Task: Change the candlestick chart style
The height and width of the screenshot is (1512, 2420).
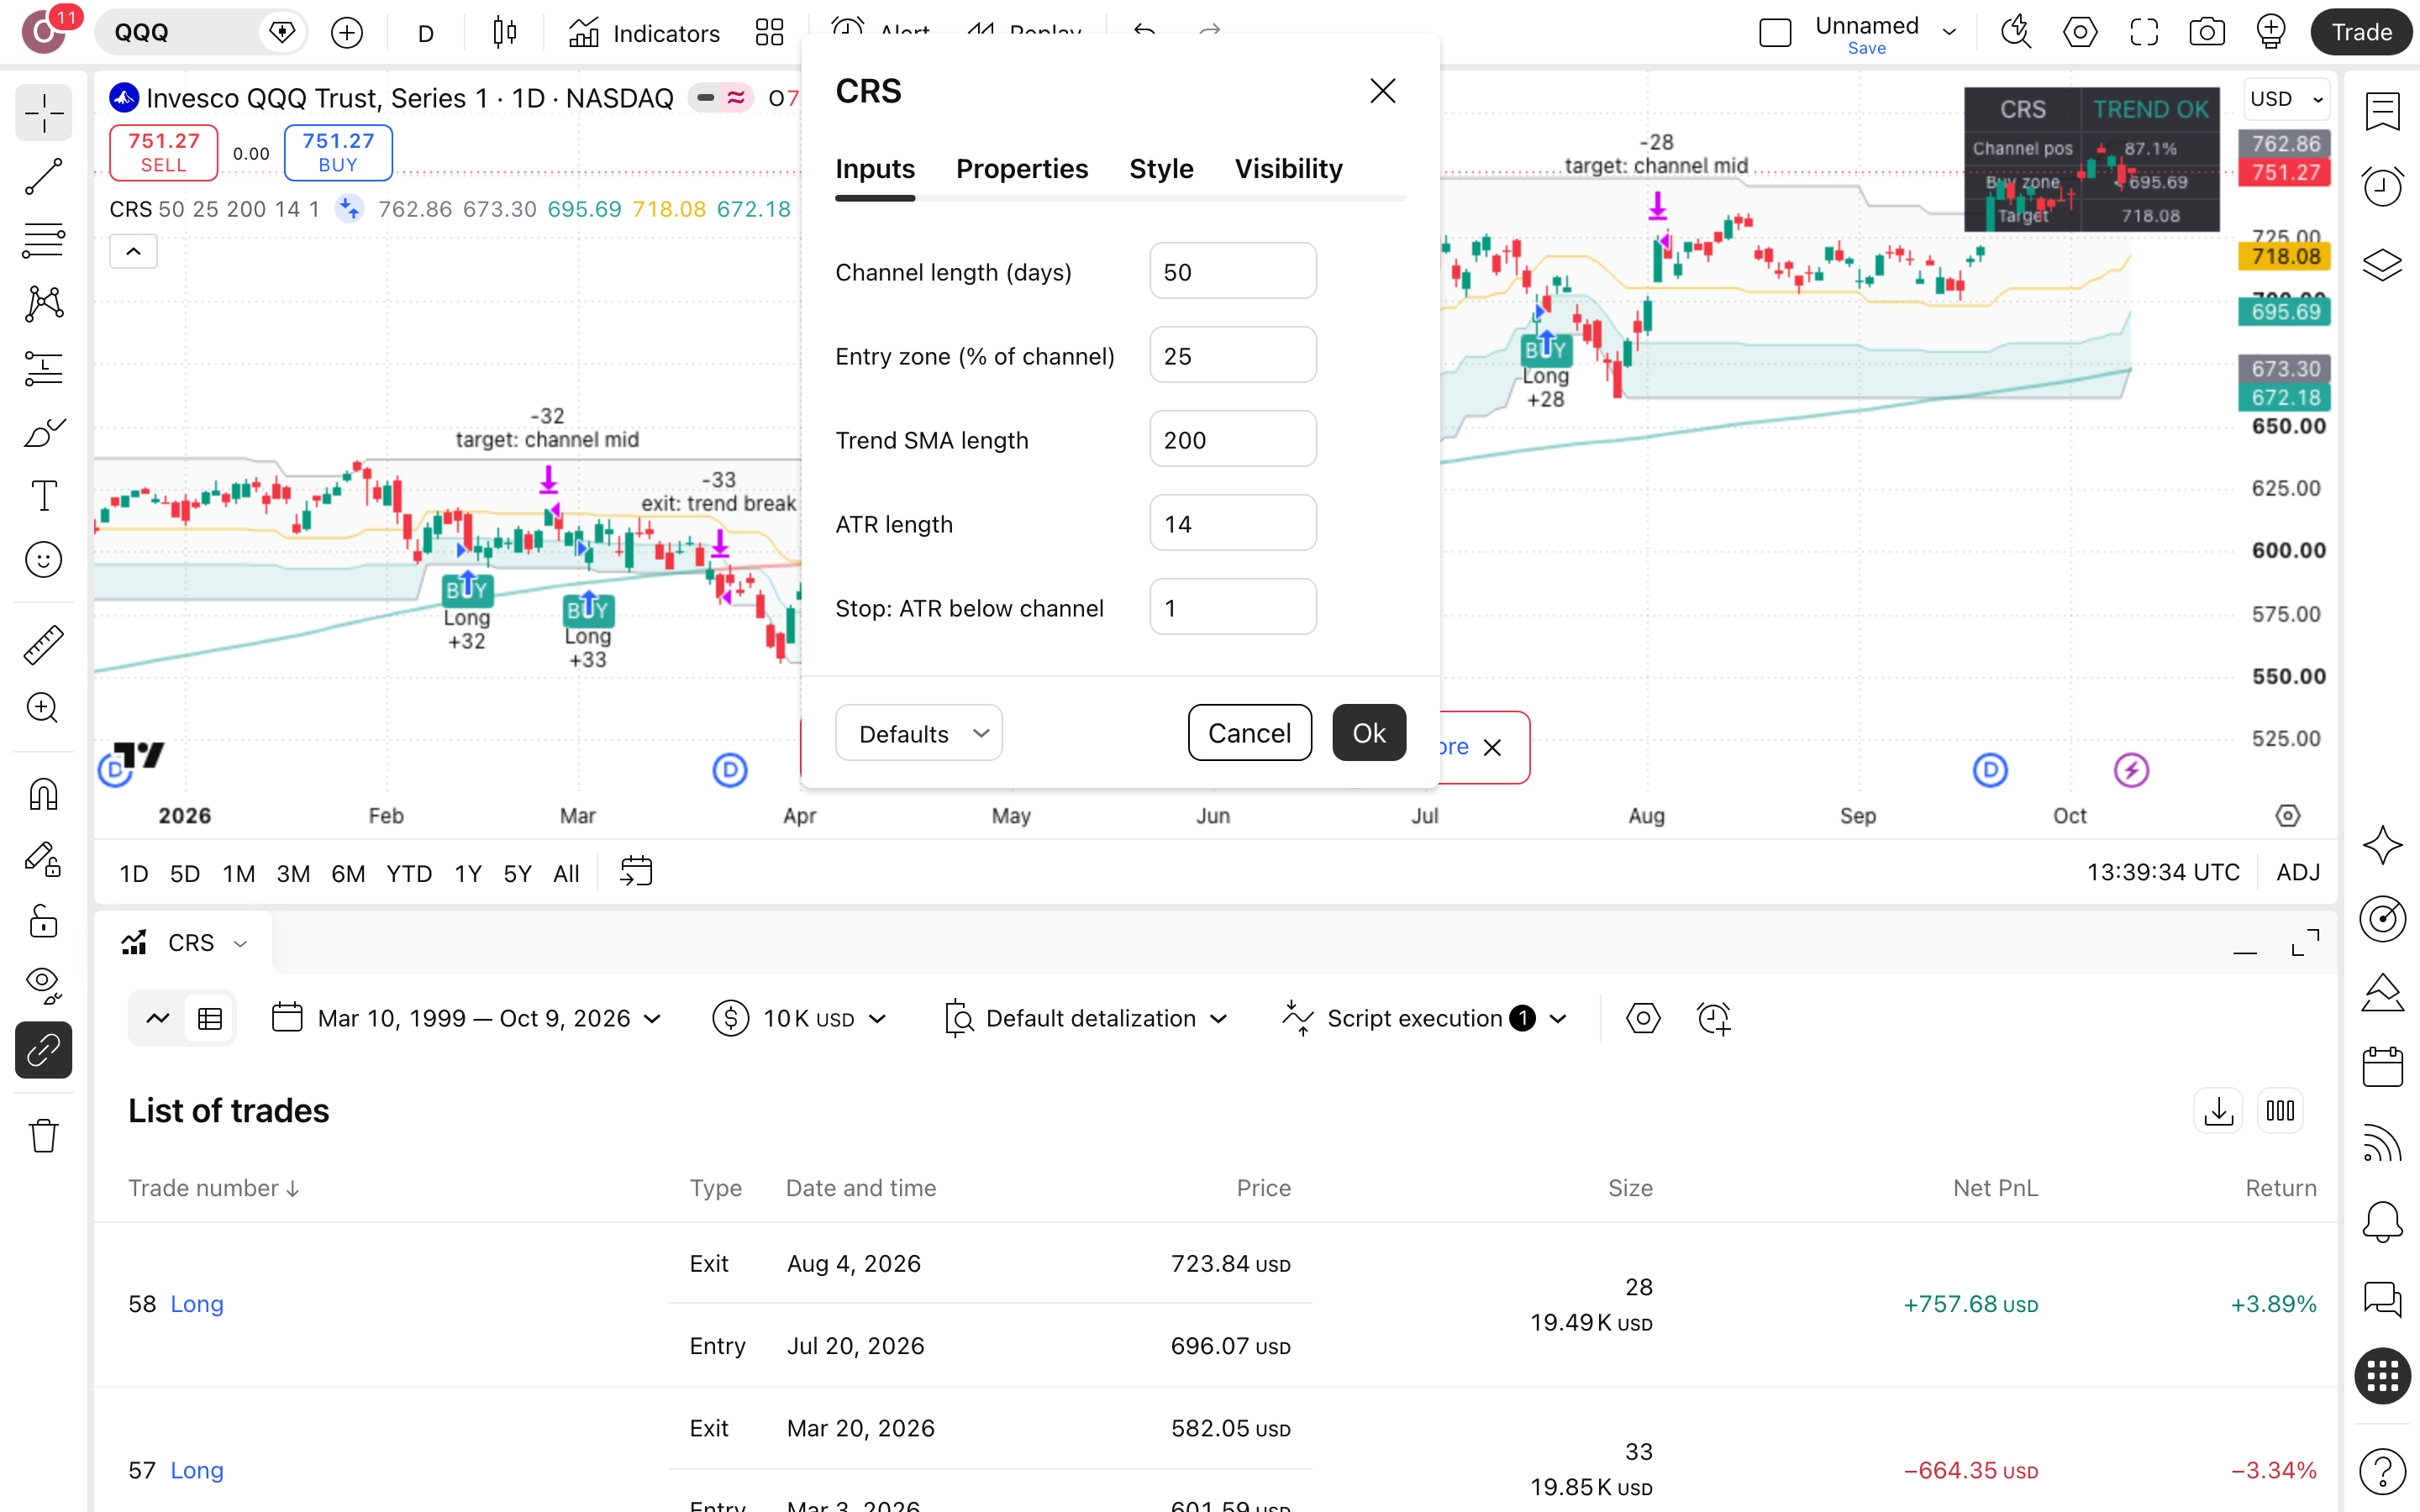Action: pos(505,33)
